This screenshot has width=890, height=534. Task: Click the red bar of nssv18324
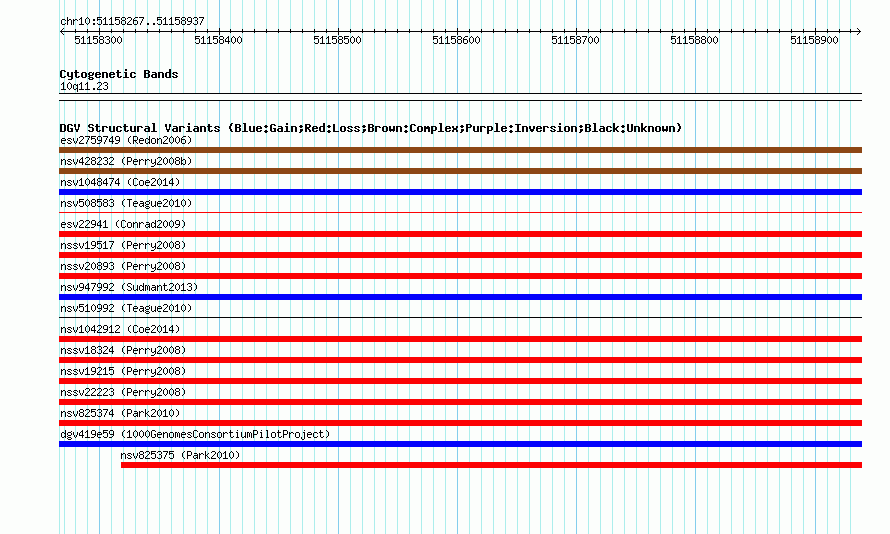tap(460, 360)
